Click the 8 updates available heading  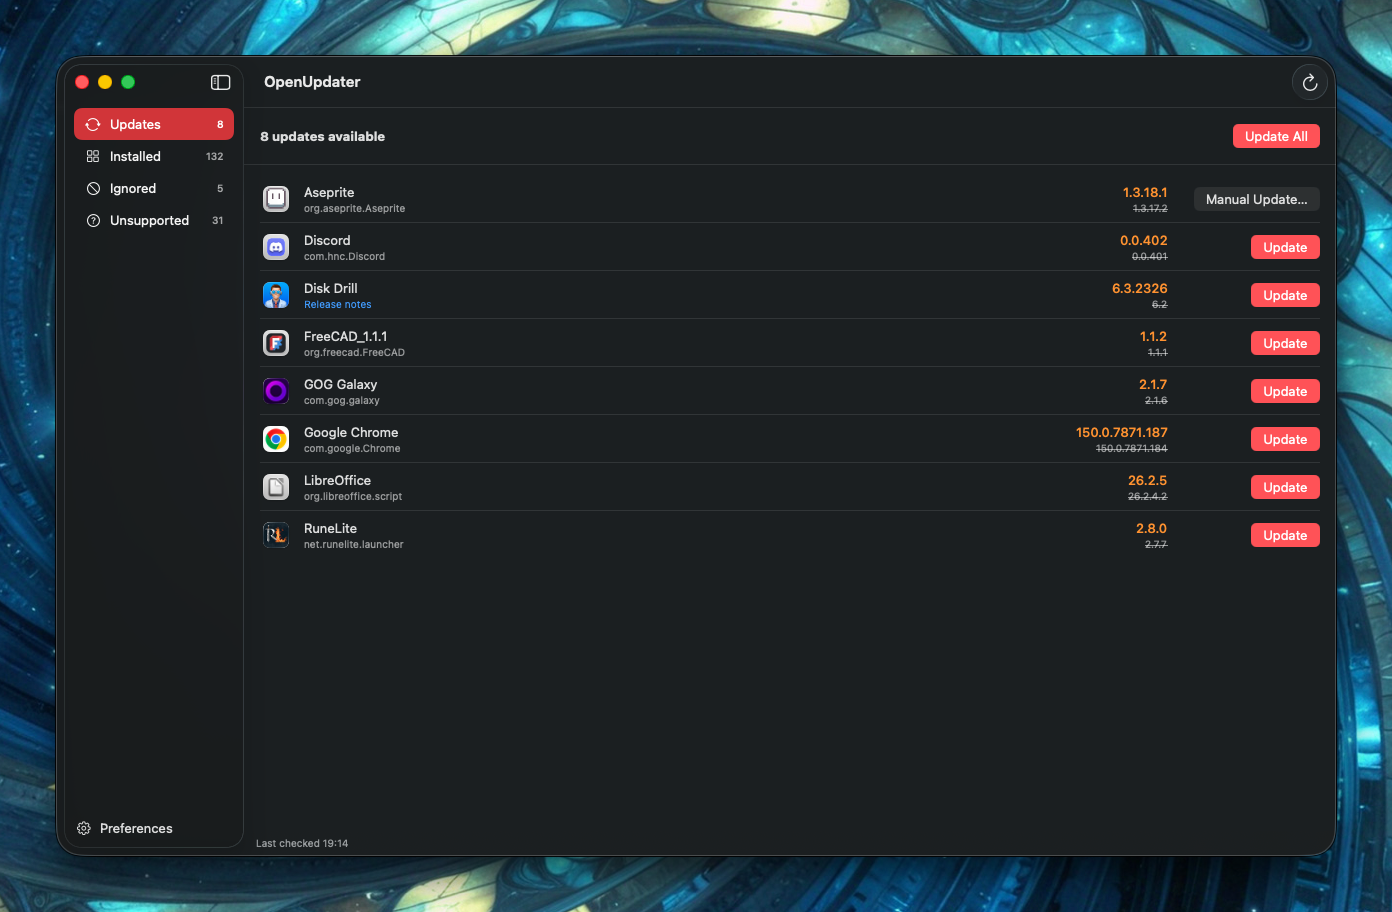[322, 136]
